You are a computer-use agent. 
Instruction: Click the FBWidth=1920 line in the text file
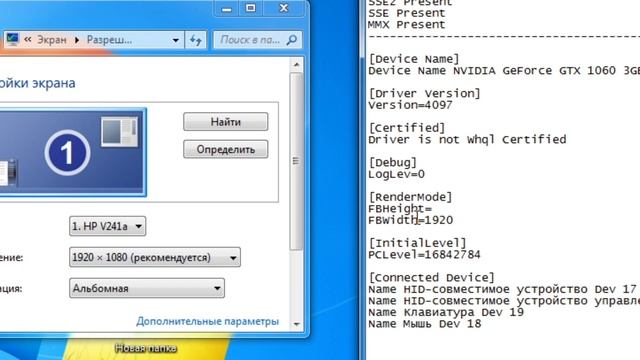[410, 220]
